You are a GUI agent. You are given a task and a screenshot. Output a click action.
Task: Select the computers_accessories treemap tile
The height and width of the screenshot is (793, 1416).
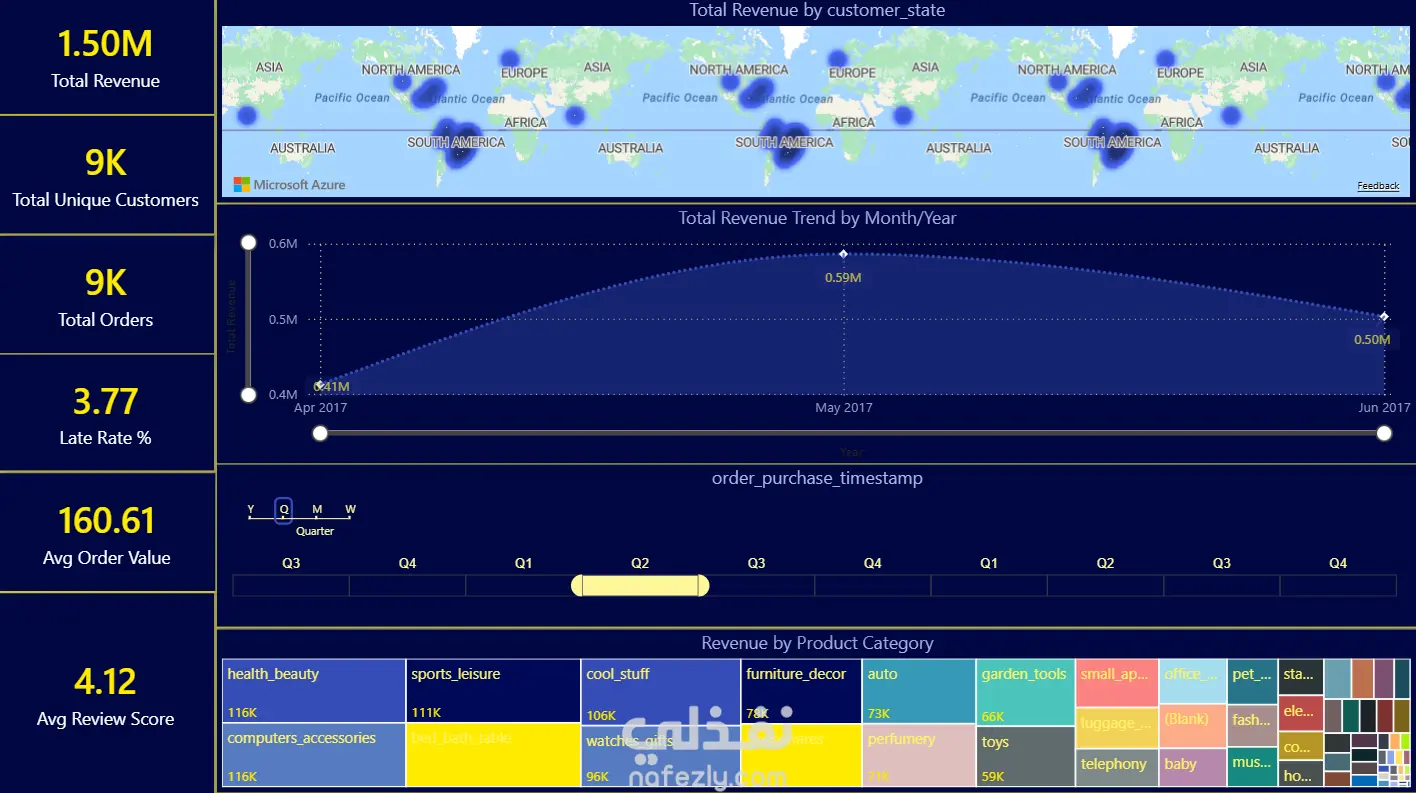pyautogui.click(x=314, y=754)
